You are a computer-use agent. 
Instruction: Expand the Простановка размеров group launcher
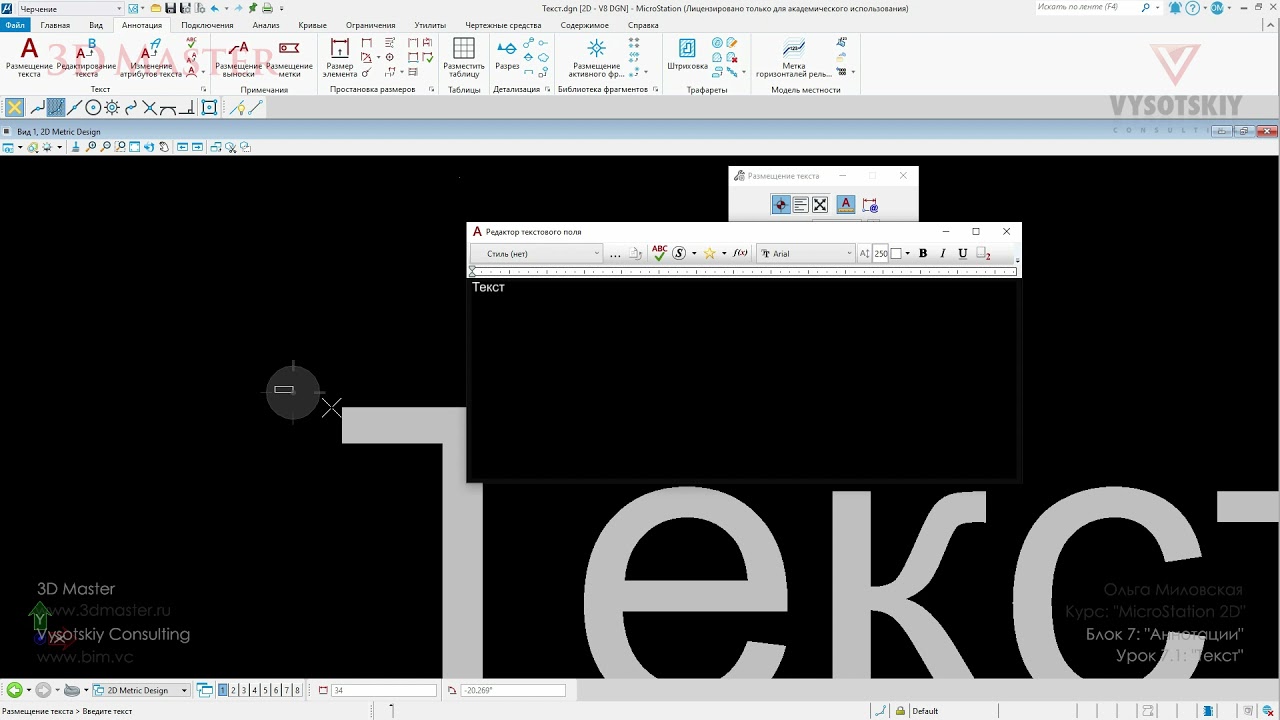[x=432, y=89]
